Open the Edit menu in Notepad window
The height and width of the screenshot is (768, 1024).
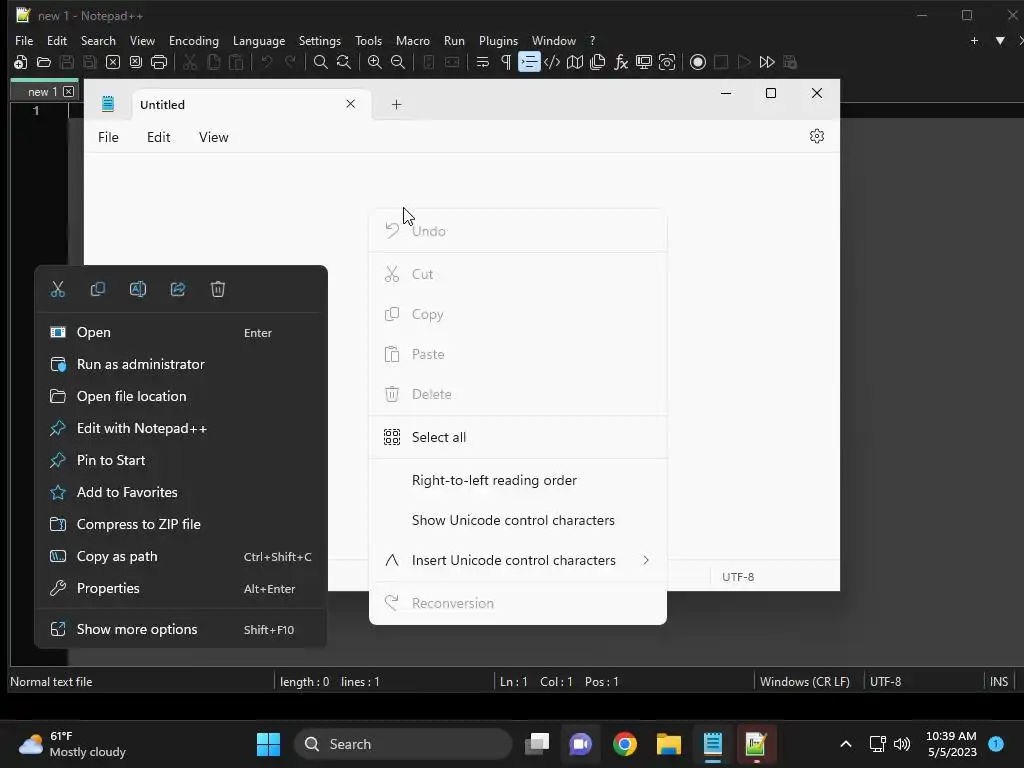[159, 137]
